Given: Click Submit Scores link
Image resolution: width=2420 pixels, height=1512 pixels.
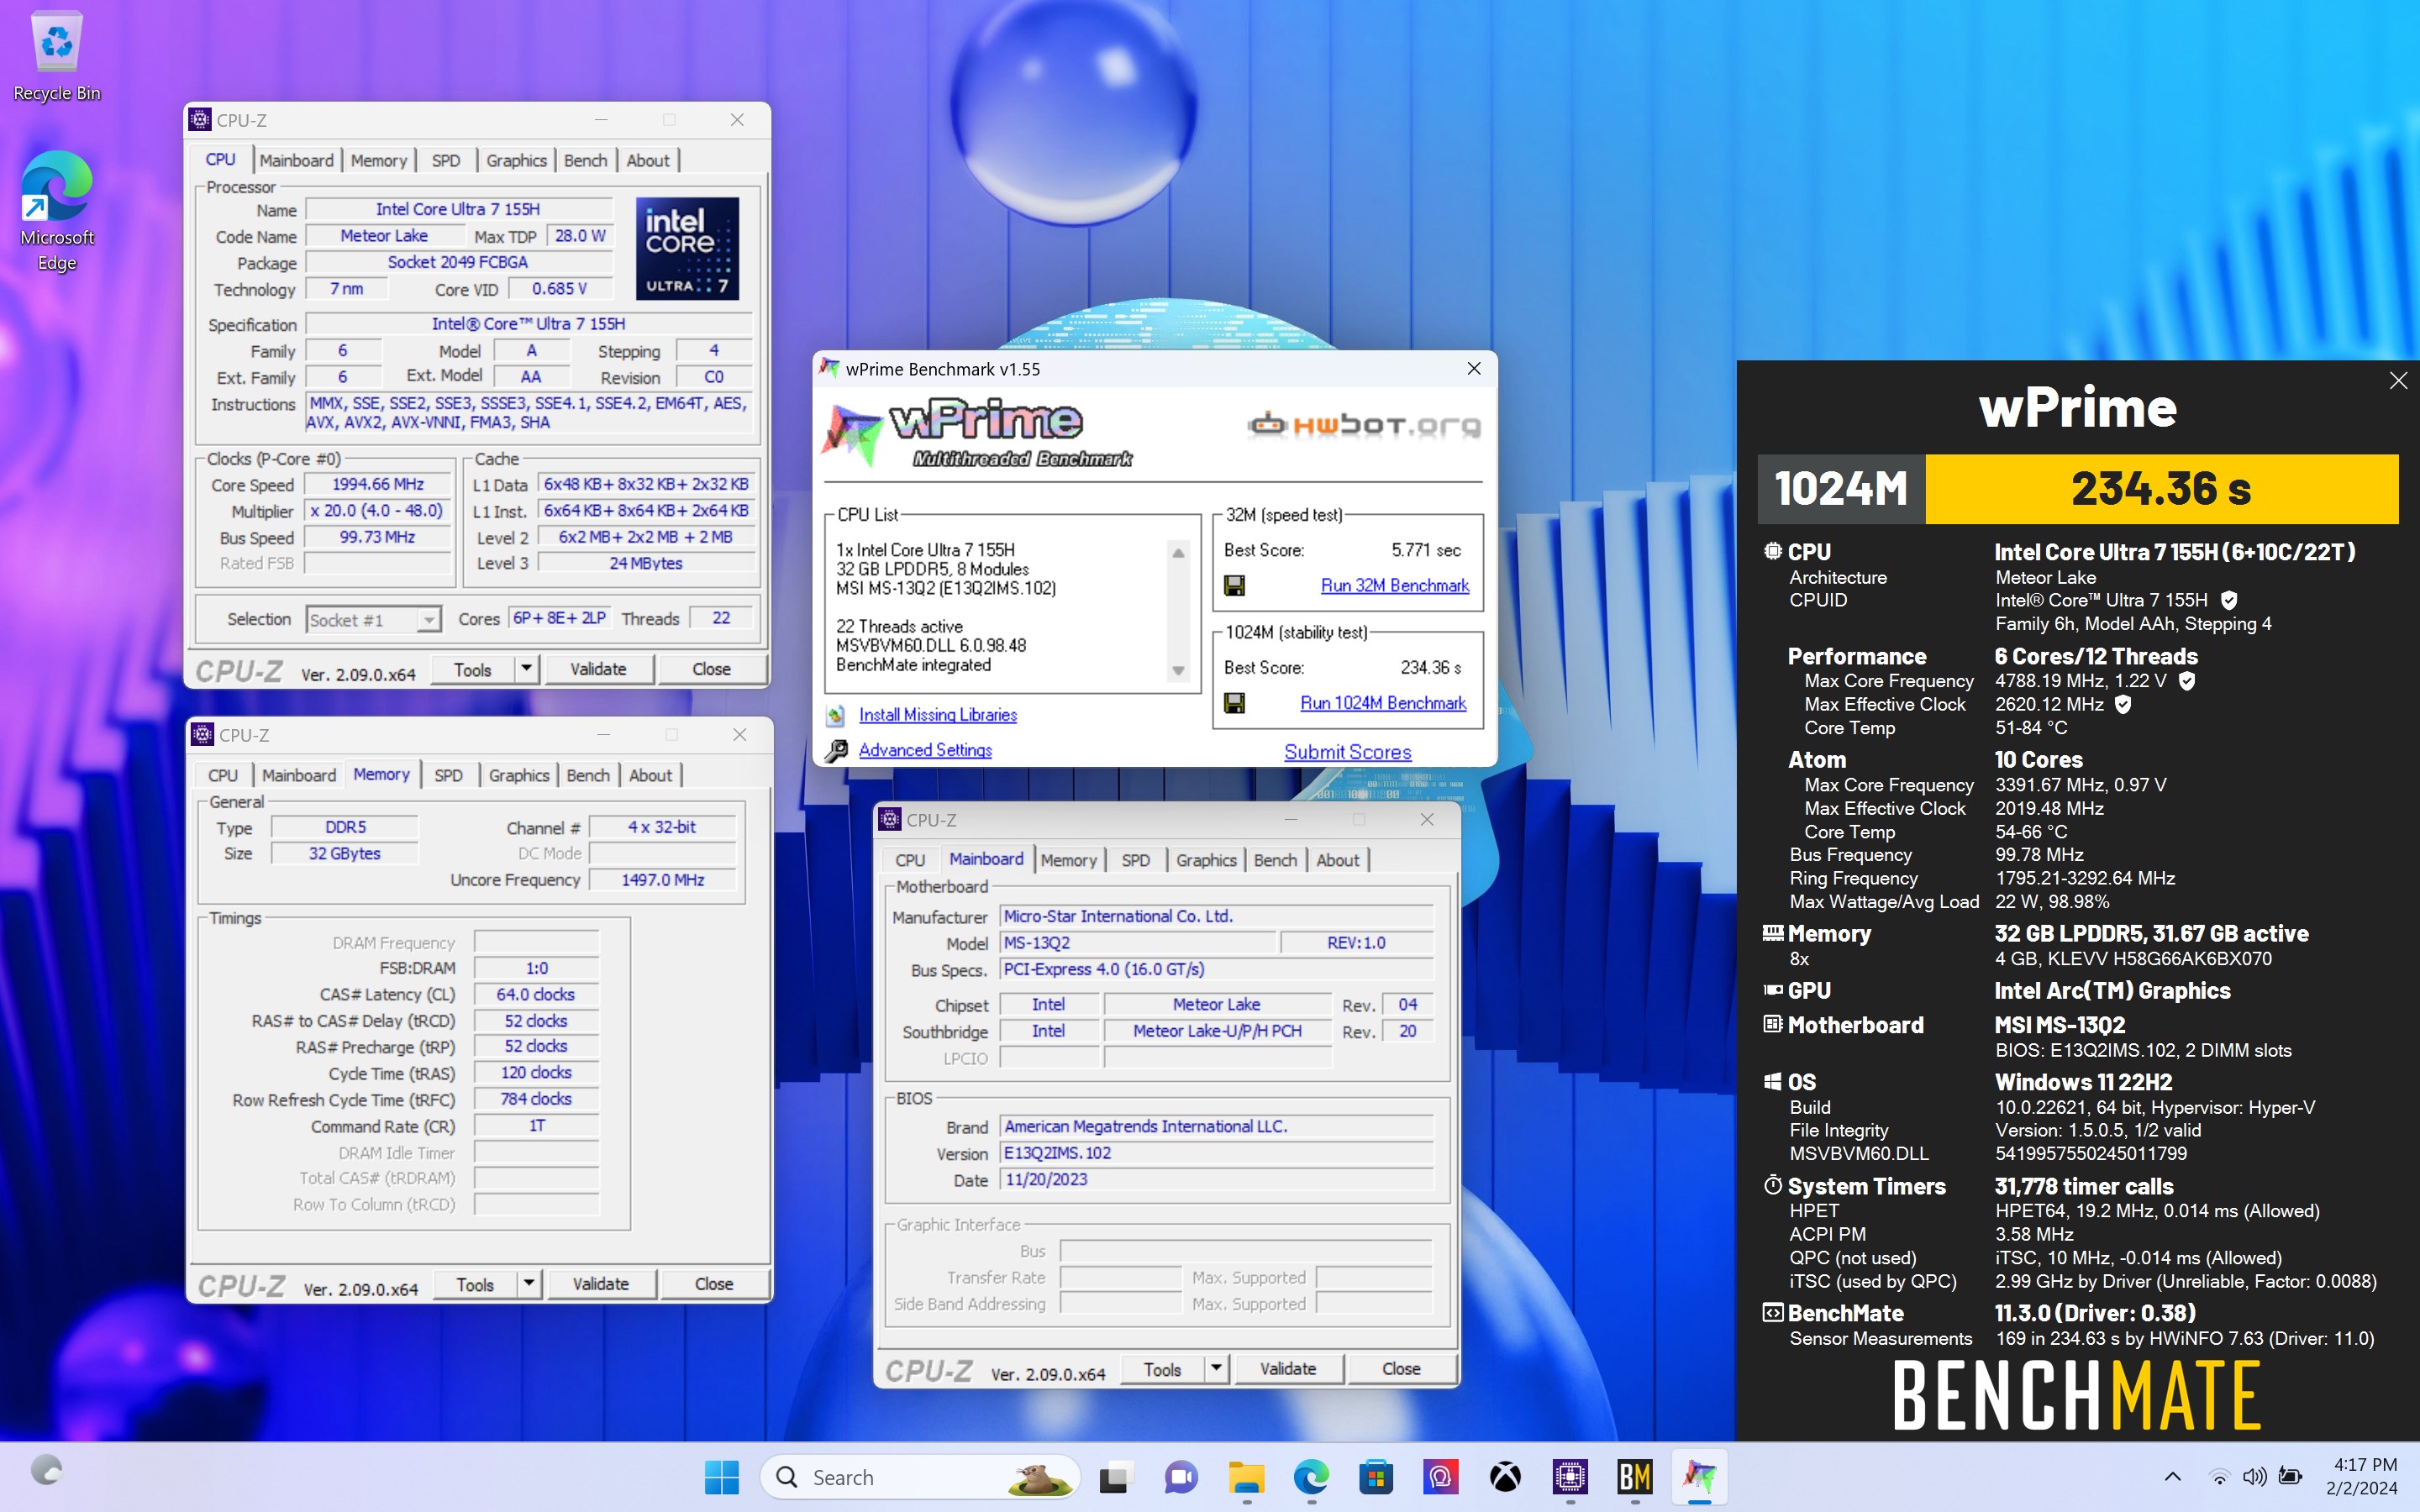Looking at the screenshot, I should (x=1348, y=752).
